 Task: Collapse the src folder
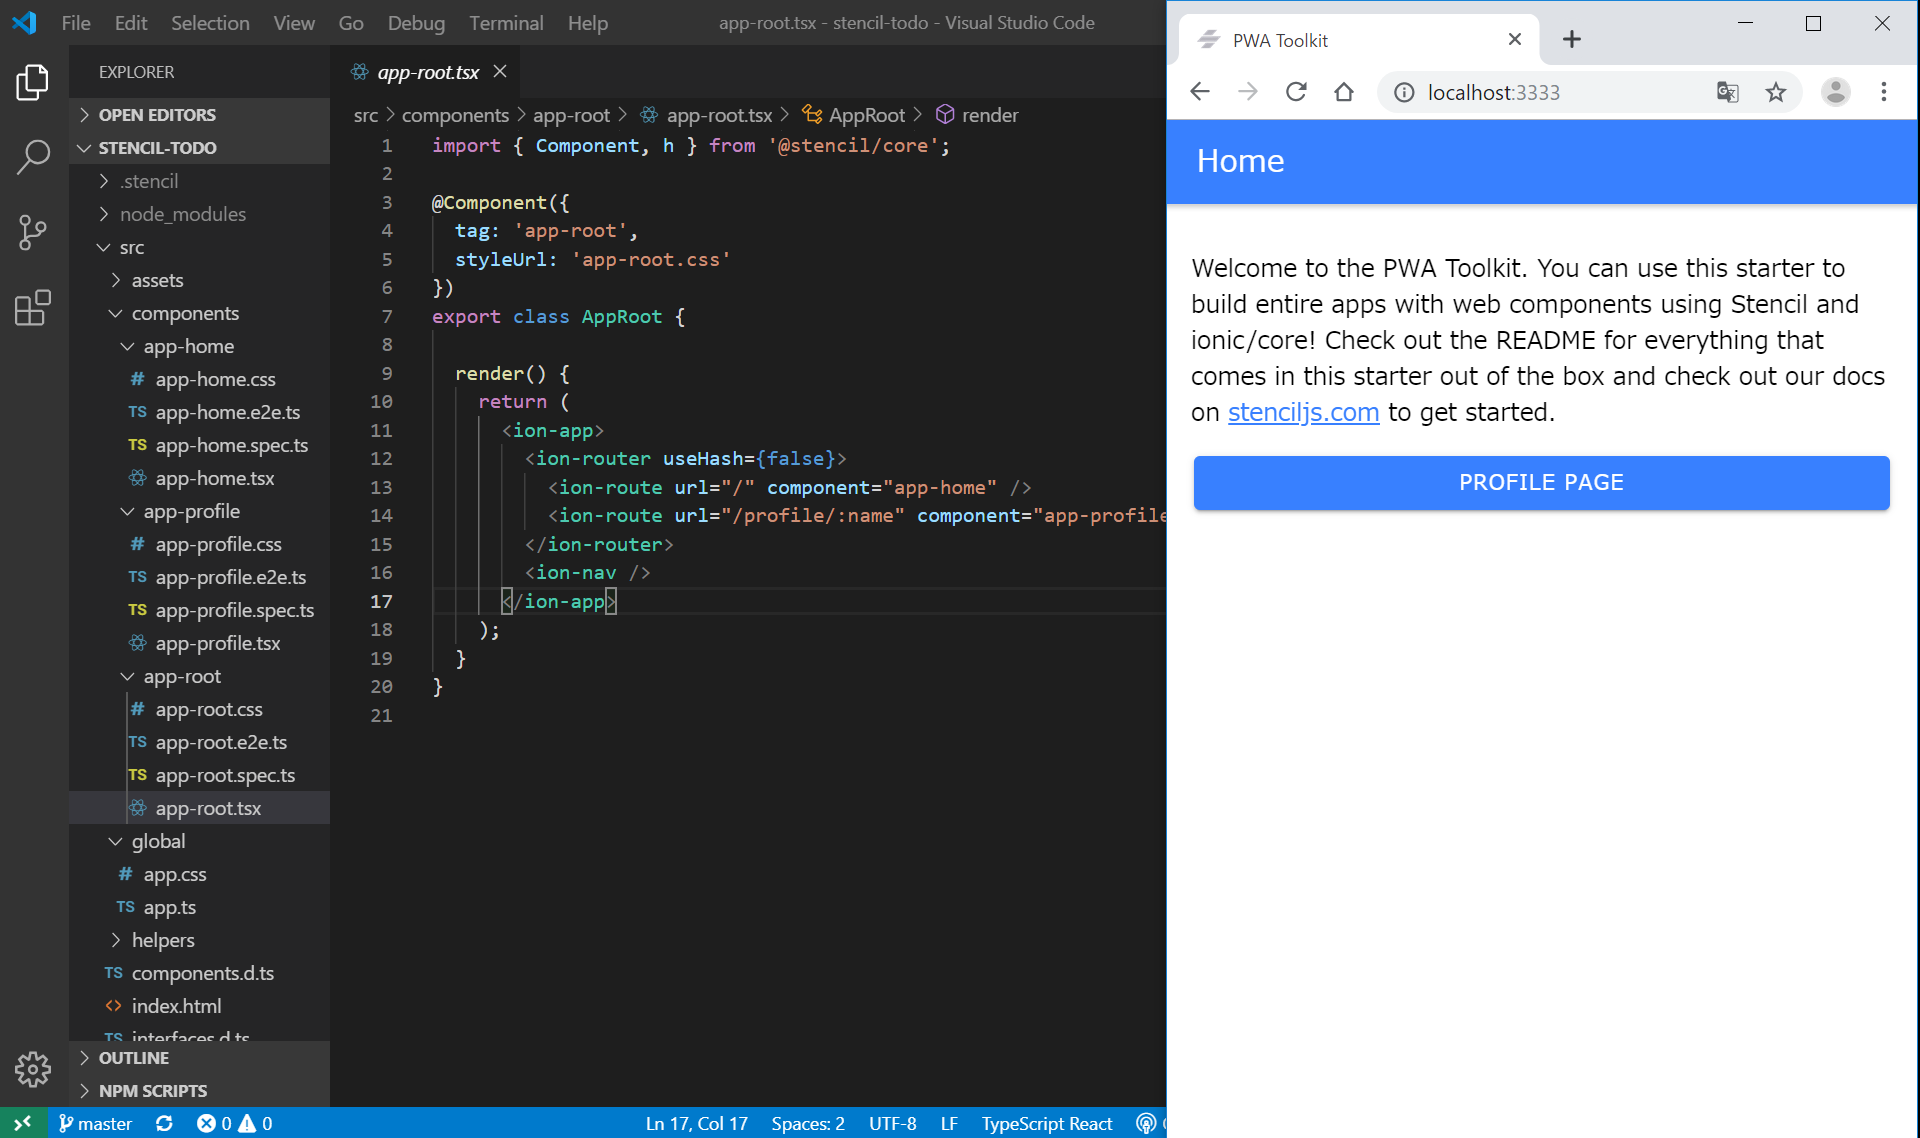[200, 246]
